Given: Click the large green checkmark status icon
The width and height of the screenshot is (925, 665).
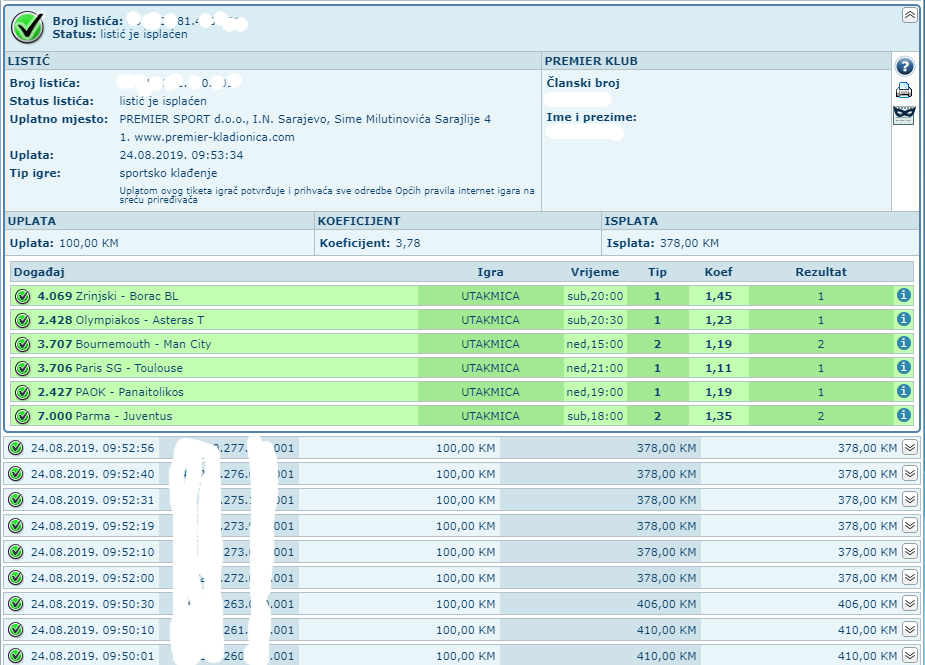Looking at the screenshot, I should pyautogui.click(x=28, y=27).
